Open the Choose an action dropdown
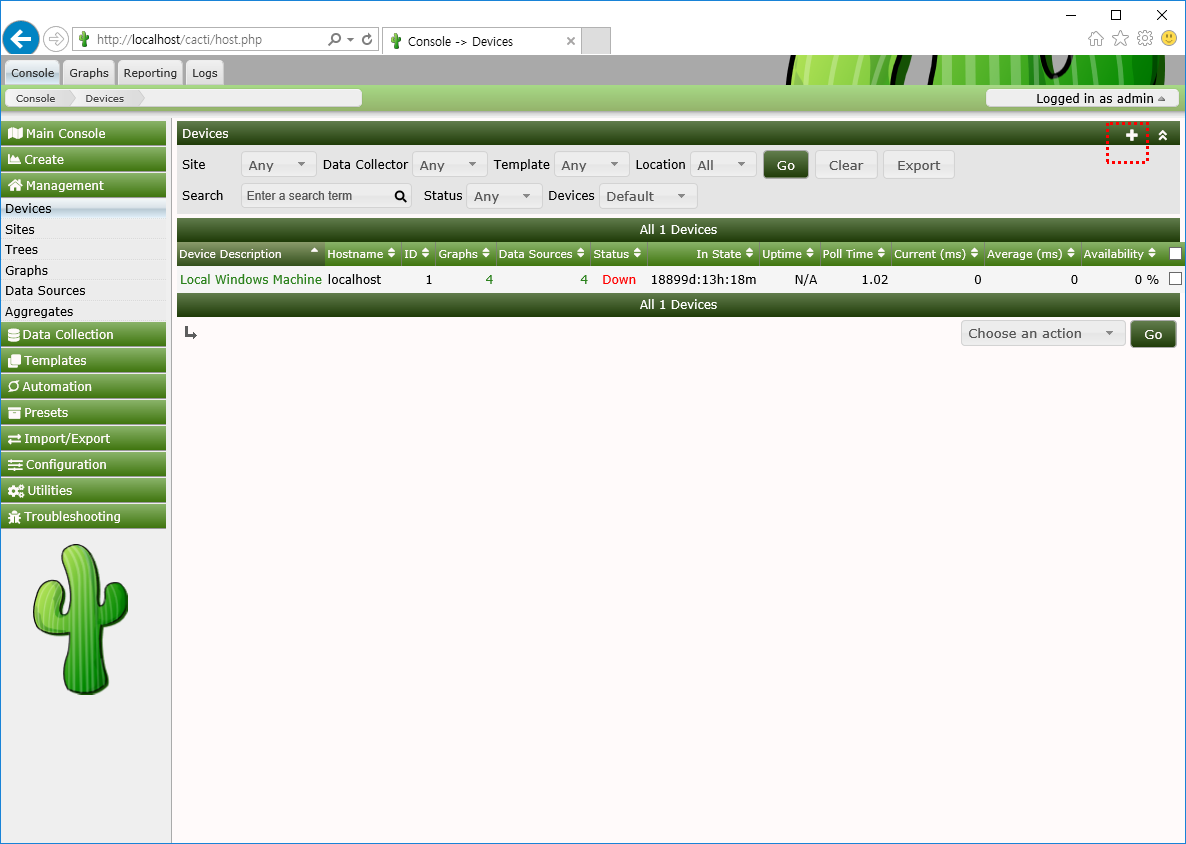 point(1042,334)
